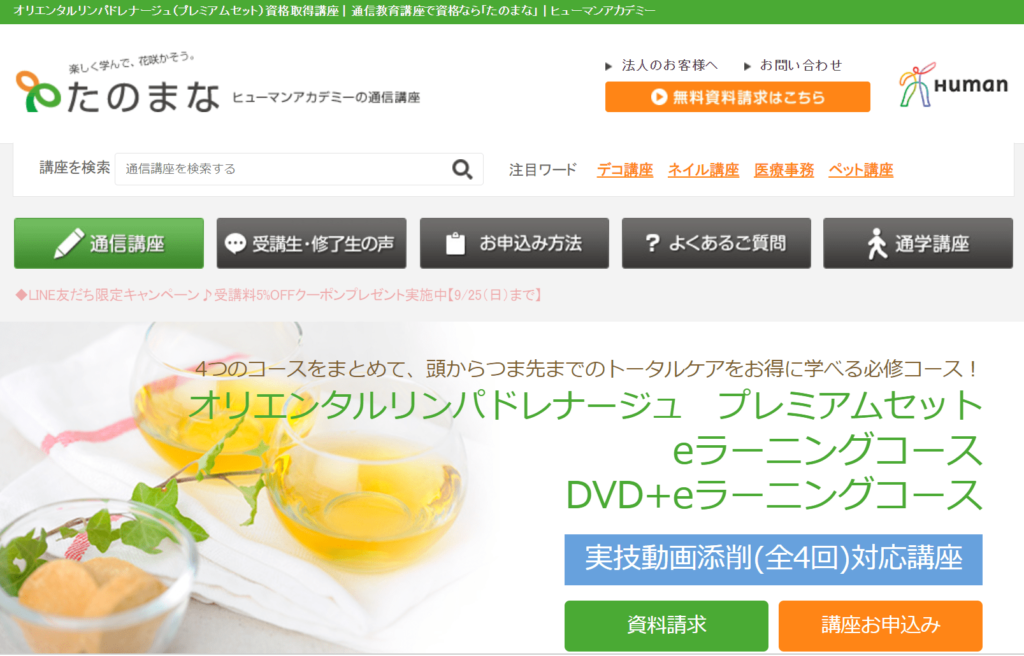This screenshot has height=656, width=1024.
Task: Click the question mark icon on よくあるご質問
Action: click(652, 243)
